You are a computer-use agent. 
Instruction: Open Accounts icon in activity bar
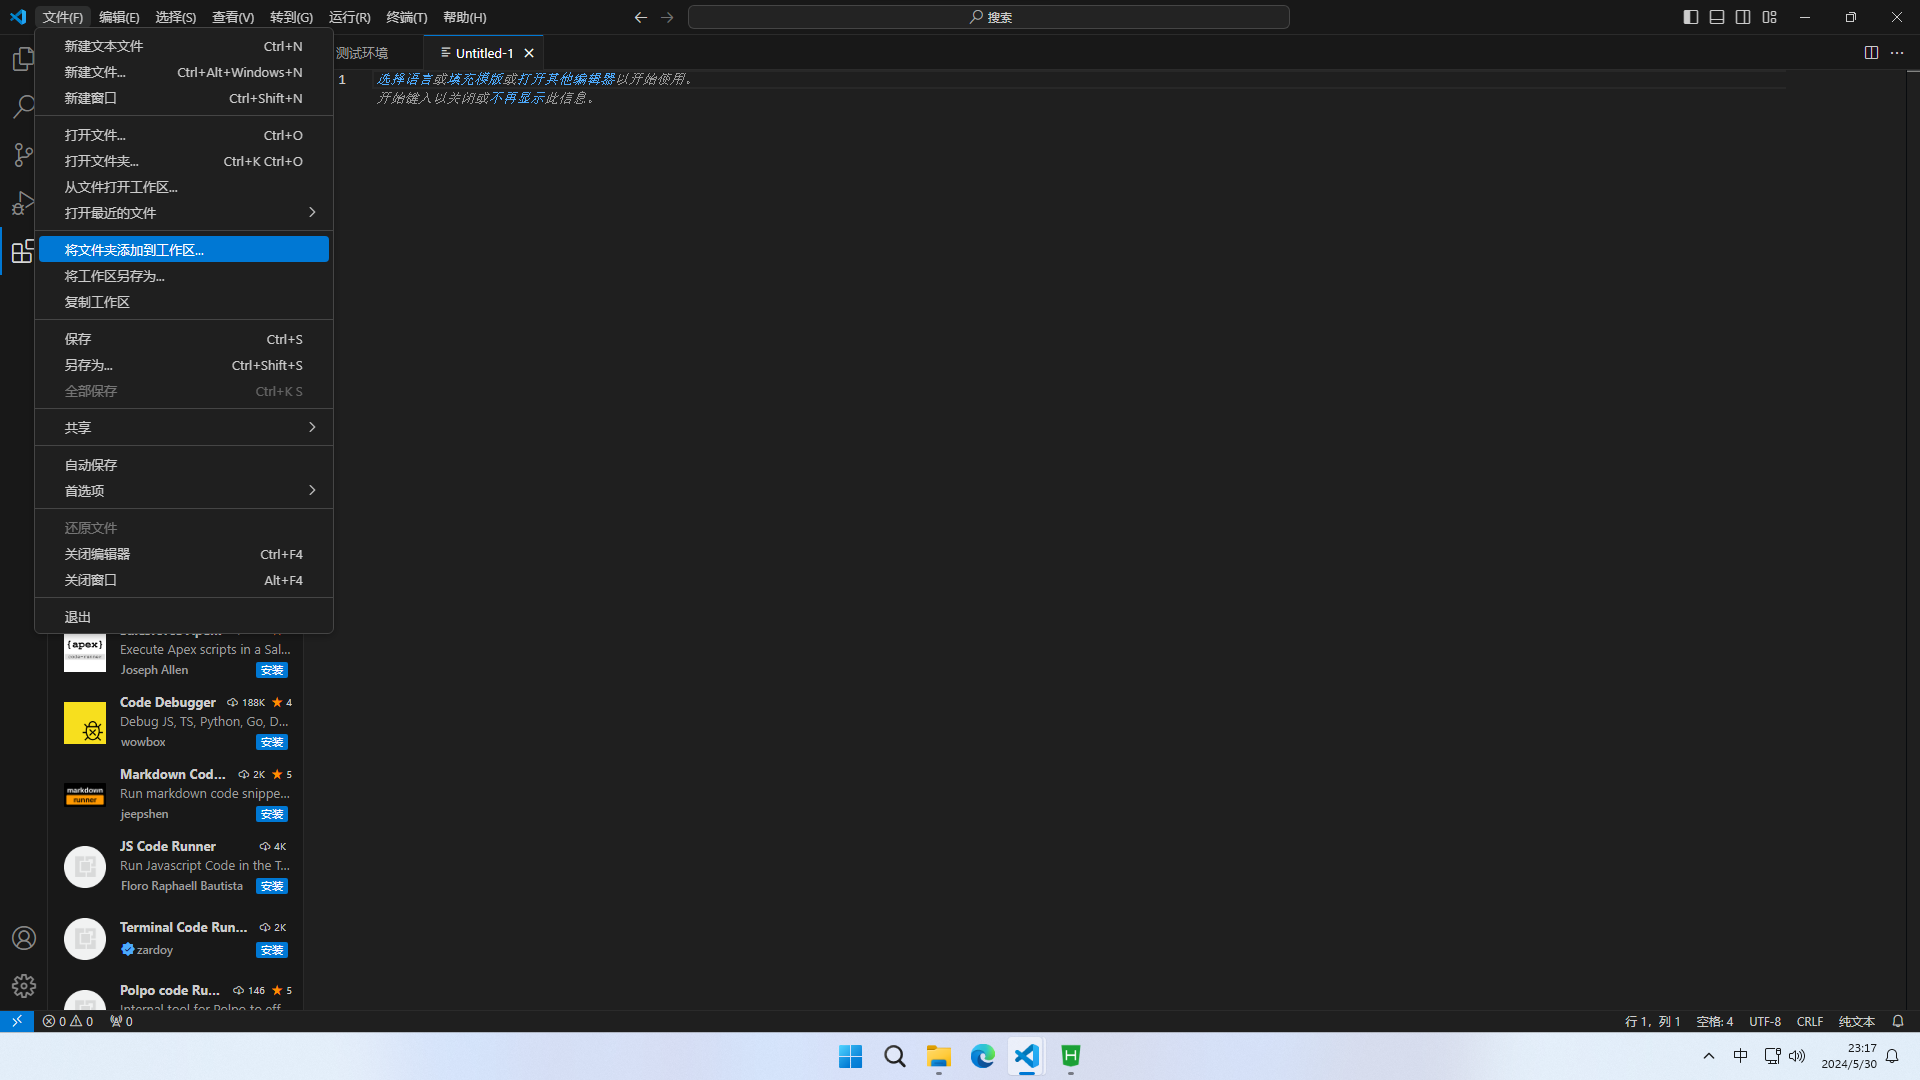[x=23, y=938]
